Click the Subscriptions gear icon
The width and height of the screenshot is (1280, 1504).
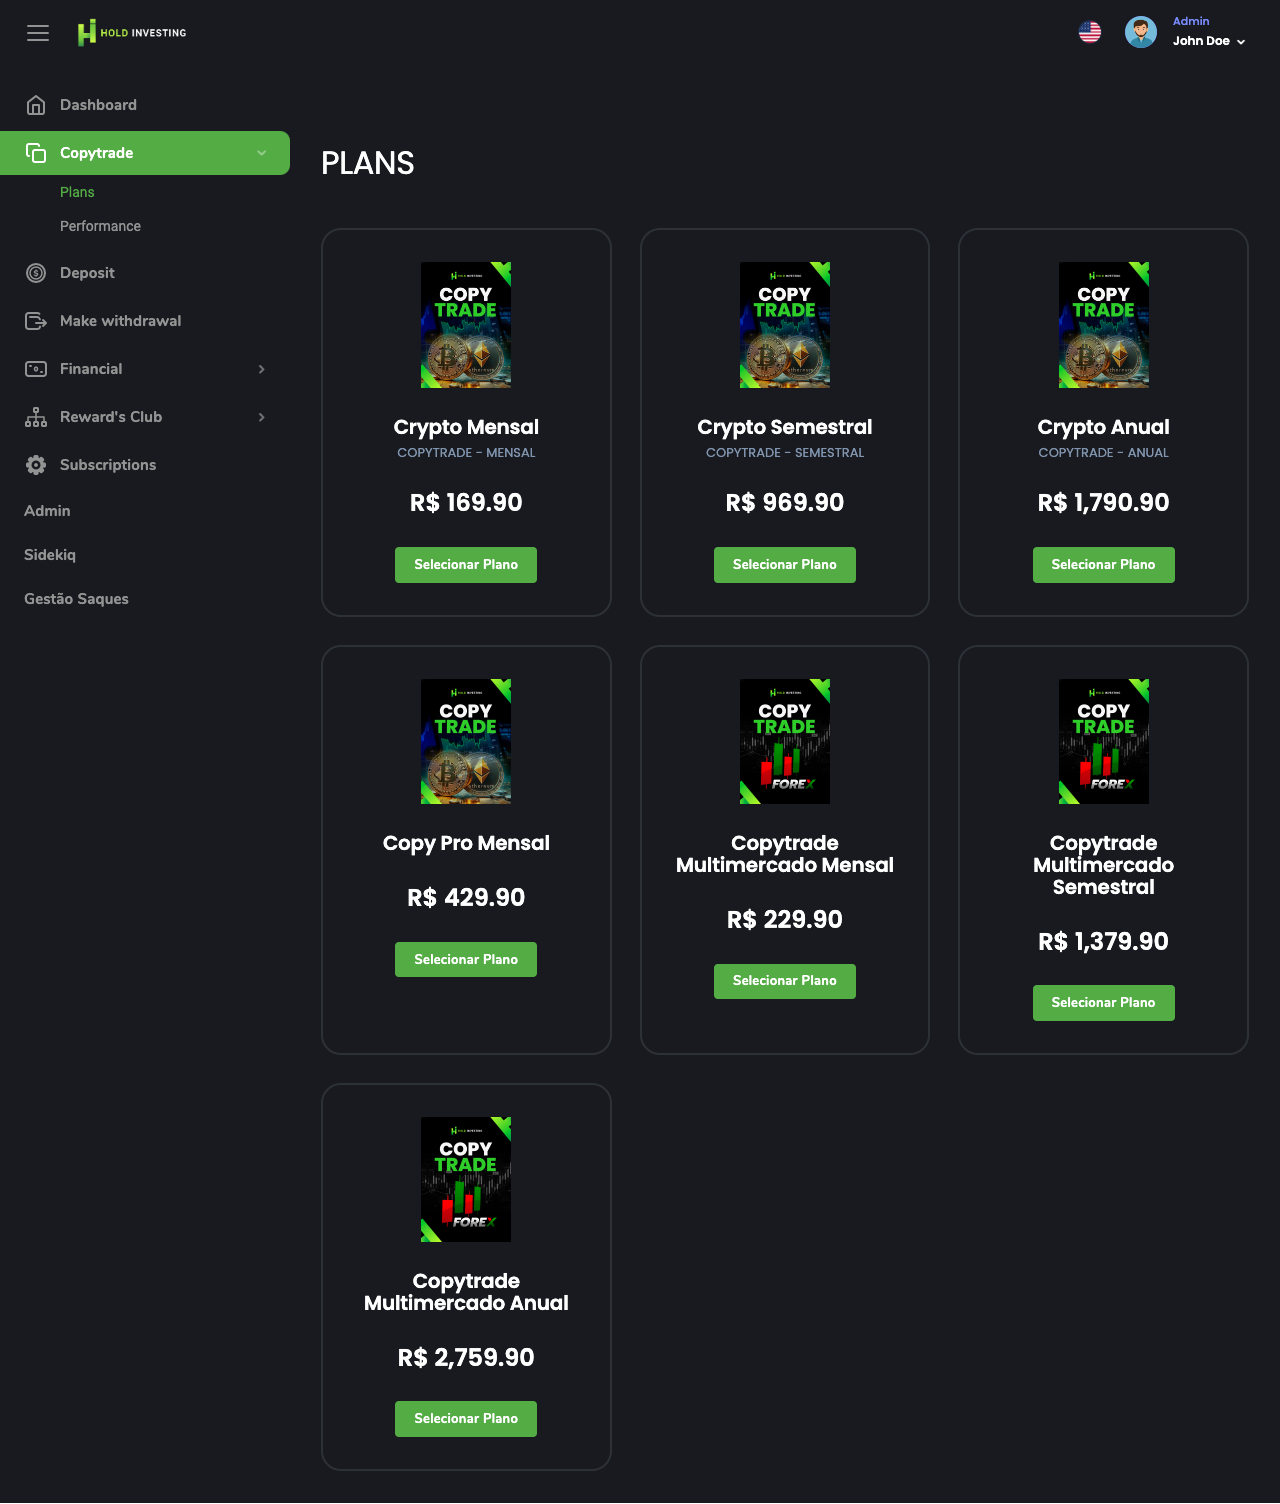coord(36,465)
